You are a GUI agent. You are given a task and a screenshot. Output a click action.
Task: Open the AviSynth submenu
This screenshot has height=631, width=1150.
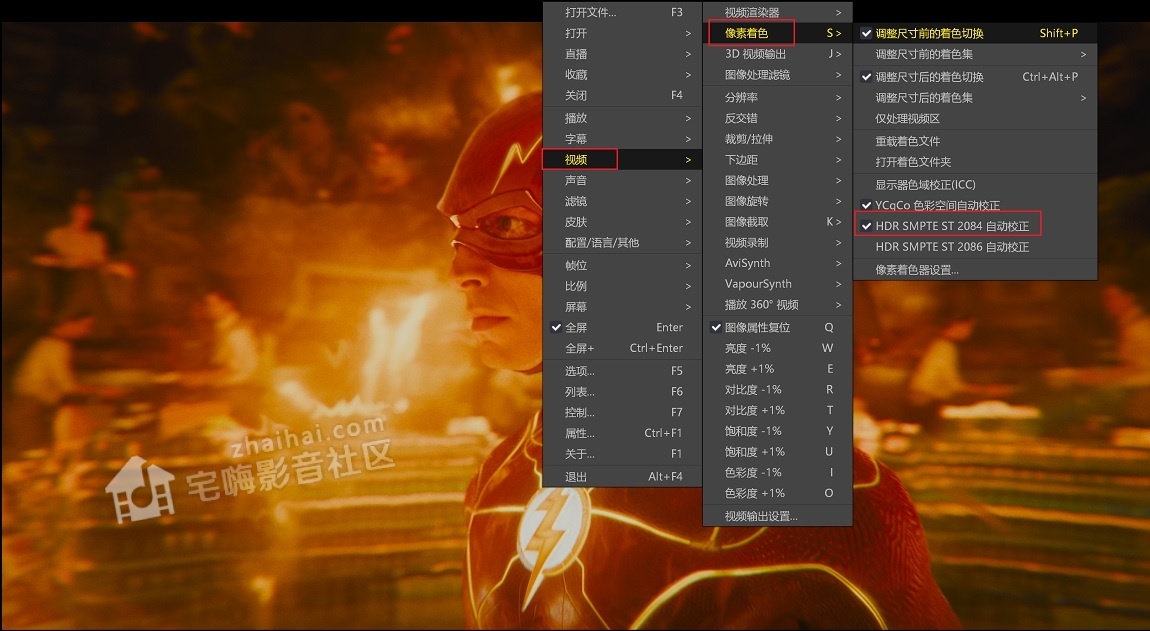click(777, 263)
